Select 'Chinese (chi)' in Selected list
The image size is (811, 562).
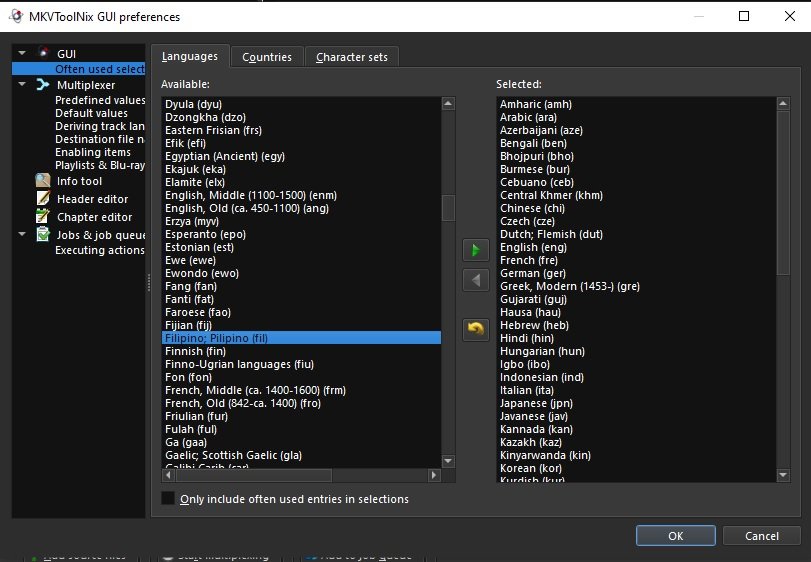636,208
